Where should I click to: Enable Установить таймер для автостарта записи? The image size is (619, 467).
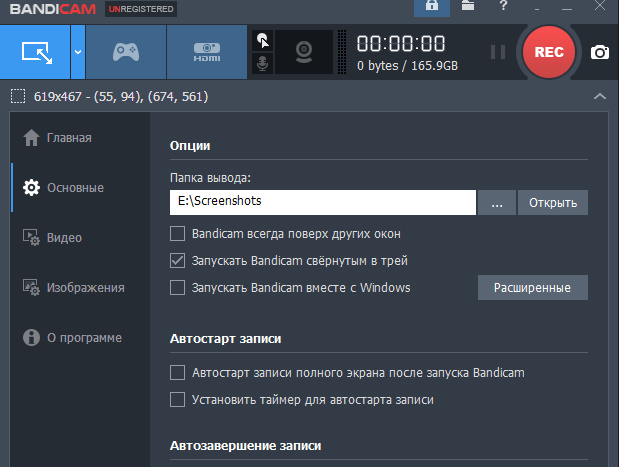pos(177,399)
